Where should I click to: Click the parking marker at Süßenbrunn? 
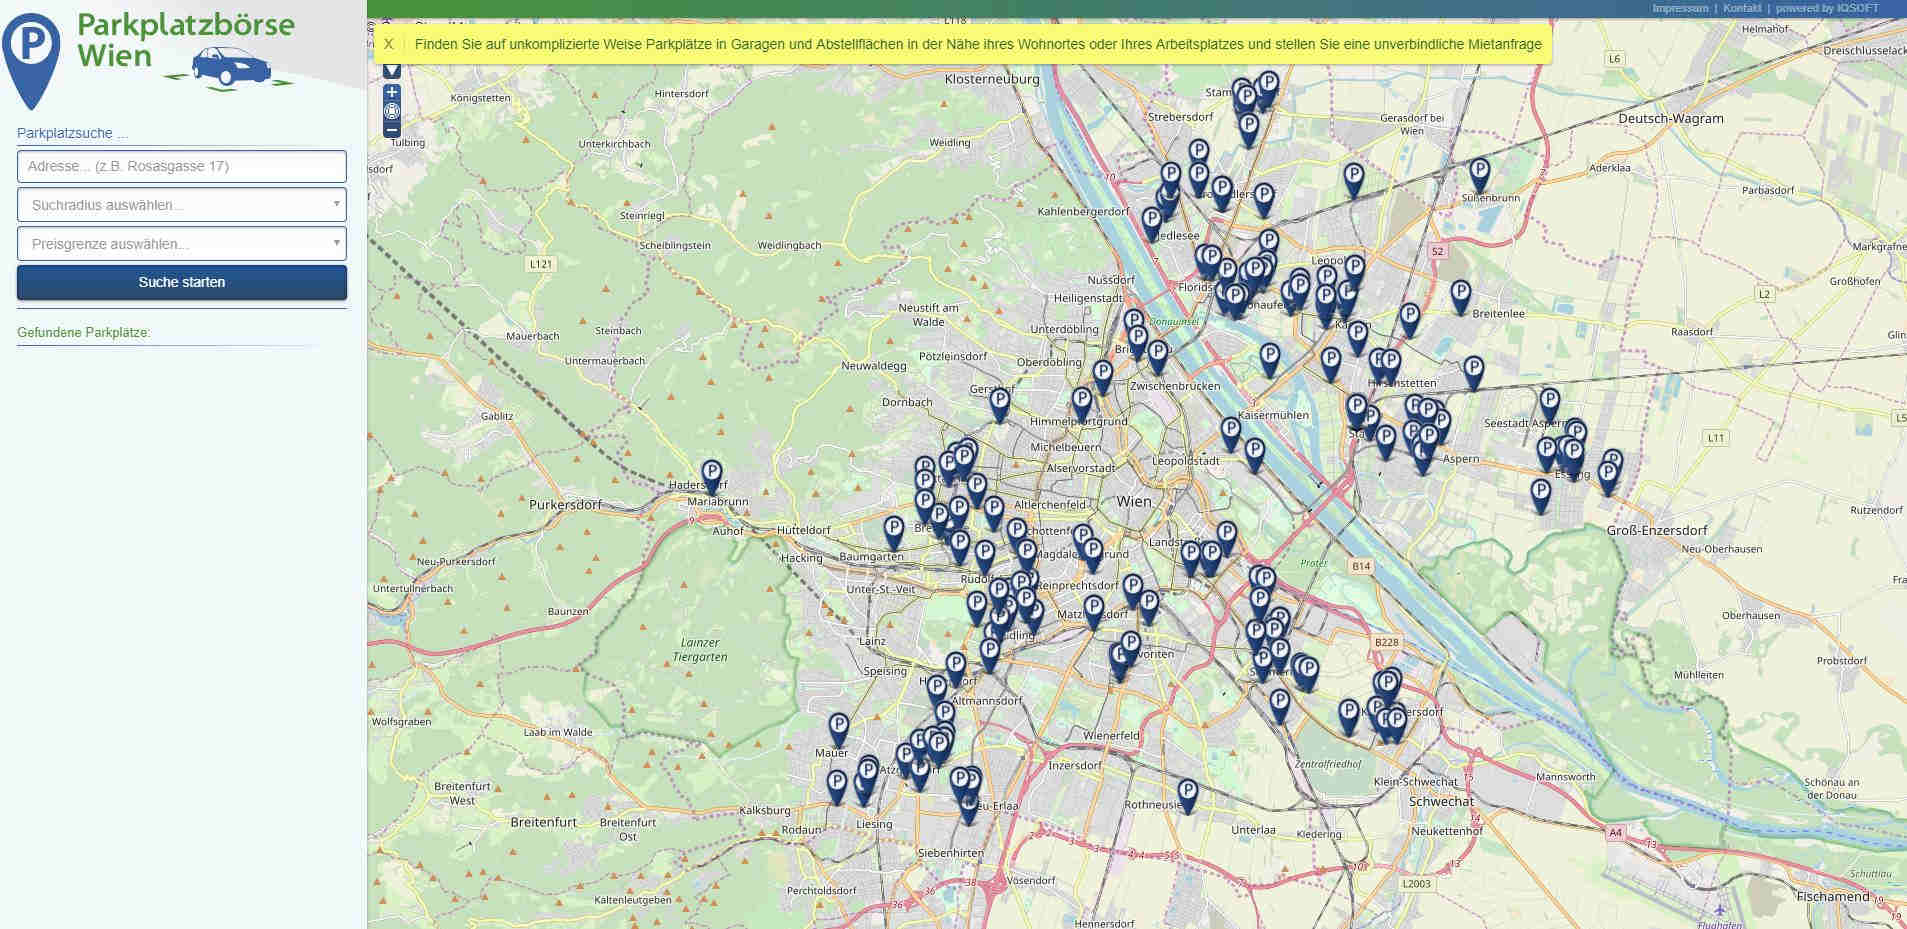(x=1479, y=172)
